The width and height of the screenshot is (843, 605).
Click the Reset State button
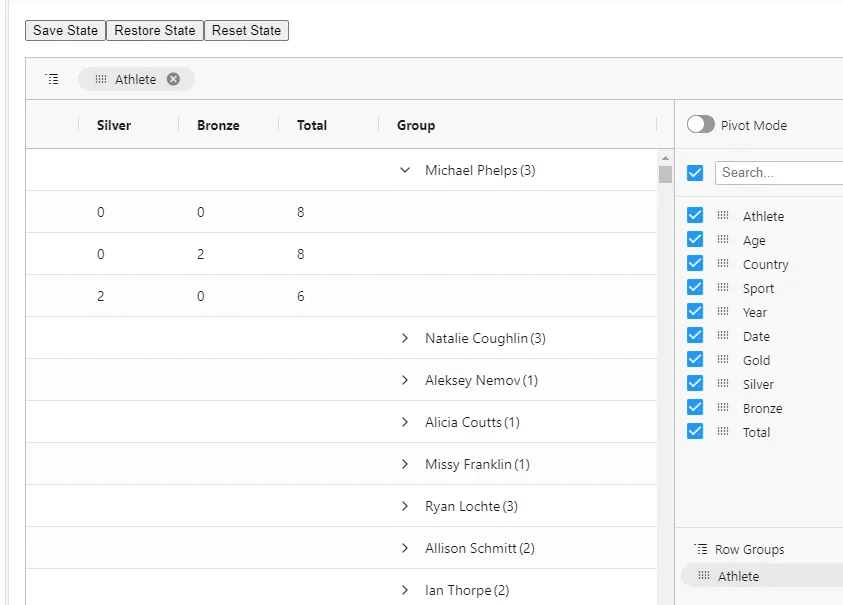pos(246,31)
